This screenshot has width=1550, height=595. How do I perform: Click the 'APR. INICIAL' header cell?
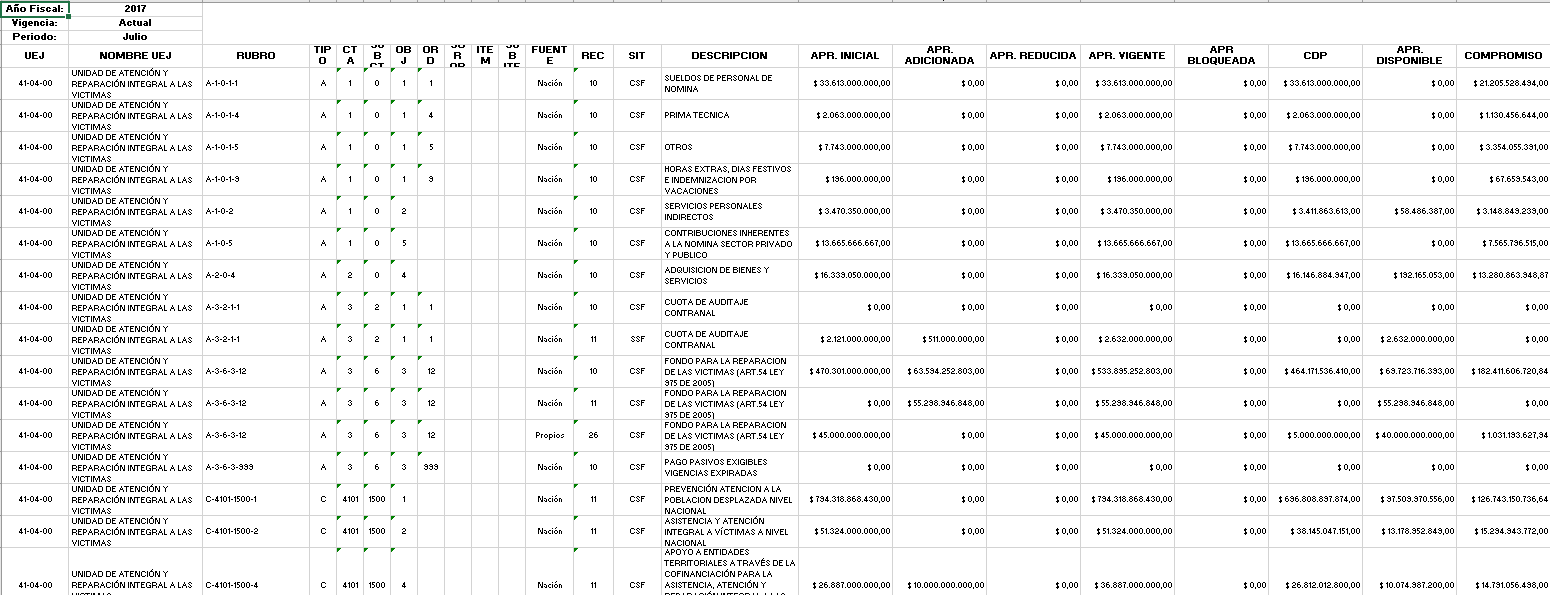tap(845, 56)
